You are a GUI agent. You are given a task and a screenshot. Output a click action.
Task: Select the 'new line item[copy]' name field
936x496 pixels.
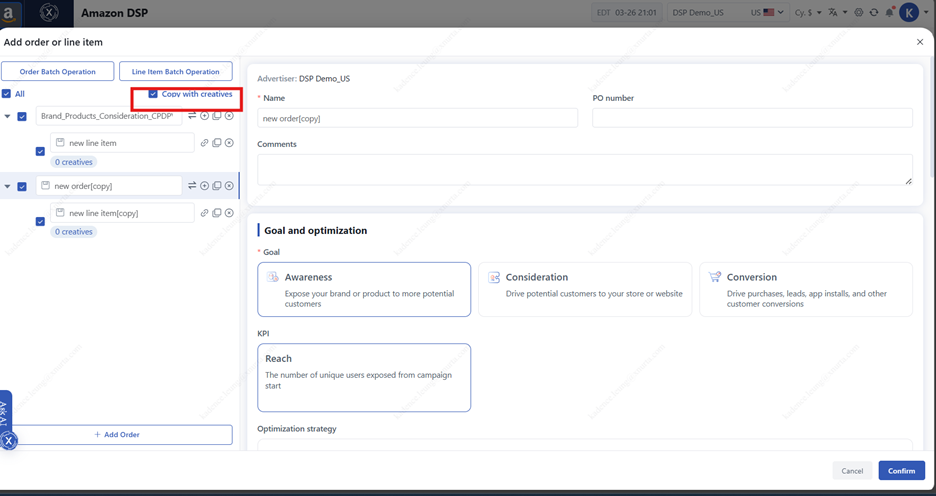(x=122, y=213)
